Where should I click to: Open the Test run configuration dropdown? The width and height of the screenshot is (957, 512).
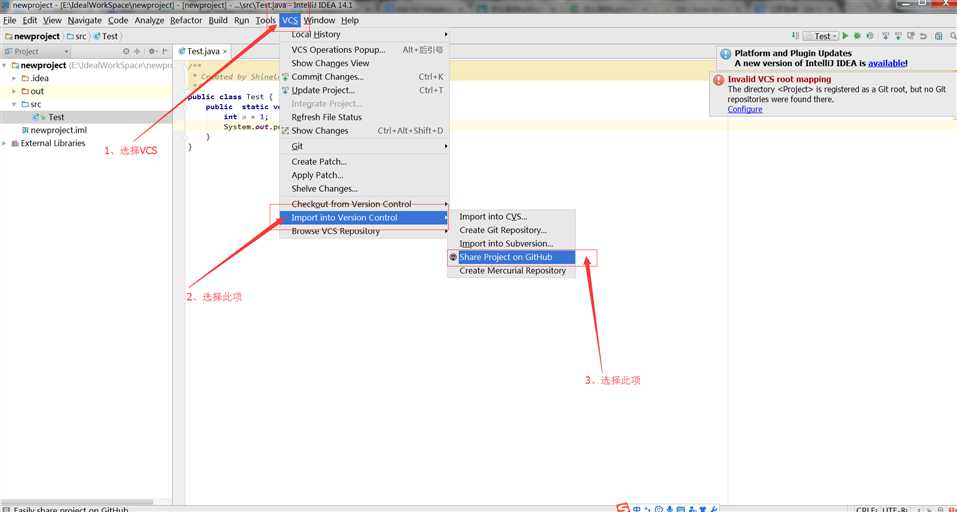pyautogui.click(x=821, y=36)
